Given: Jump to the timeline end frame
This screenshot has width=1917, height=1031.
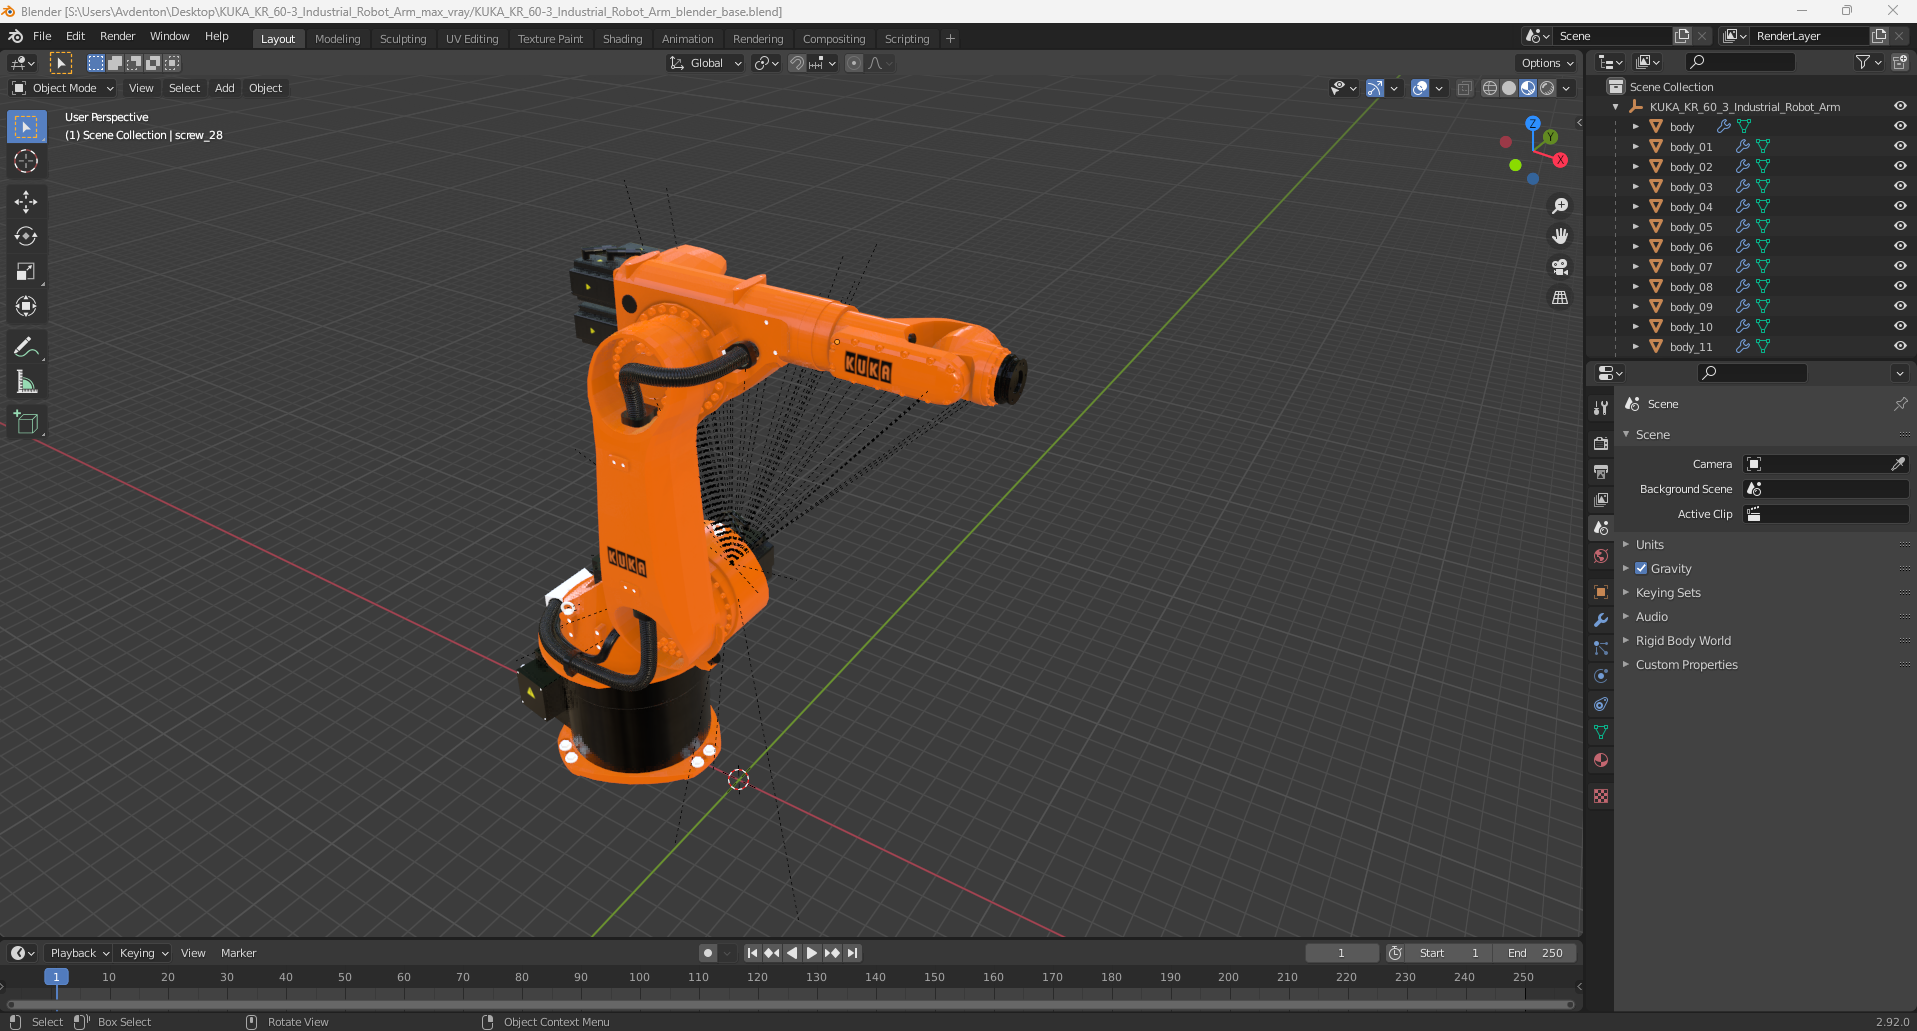Looking at the screenshot, I should pos(852,953).
